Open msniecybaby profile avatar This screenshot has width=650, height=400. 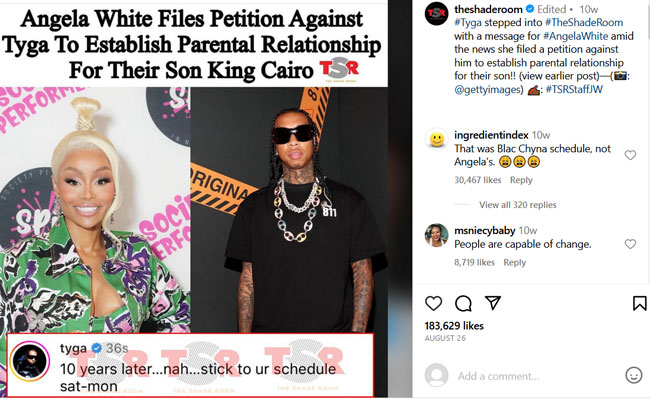coord(437,235)
